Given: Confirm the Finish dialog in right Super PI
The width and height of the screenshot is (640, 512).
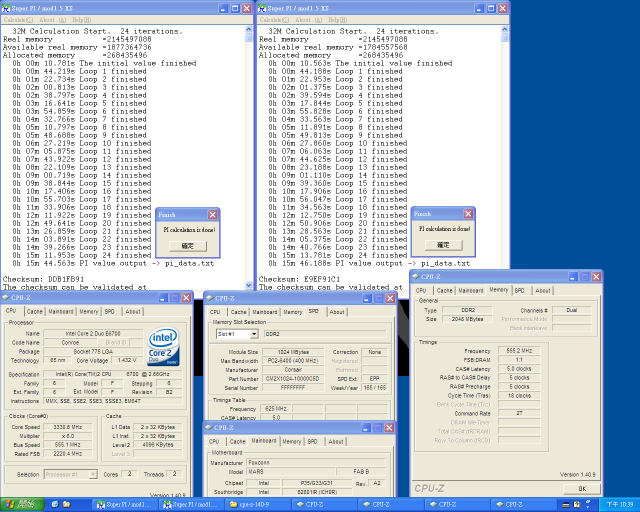Looking at the screenshot, I should pyautogui.click(x=443, y=245).
